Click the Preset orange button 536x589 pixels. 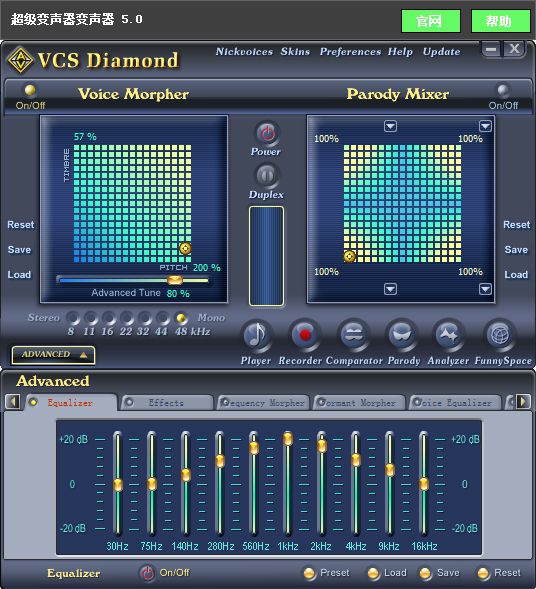309,573
